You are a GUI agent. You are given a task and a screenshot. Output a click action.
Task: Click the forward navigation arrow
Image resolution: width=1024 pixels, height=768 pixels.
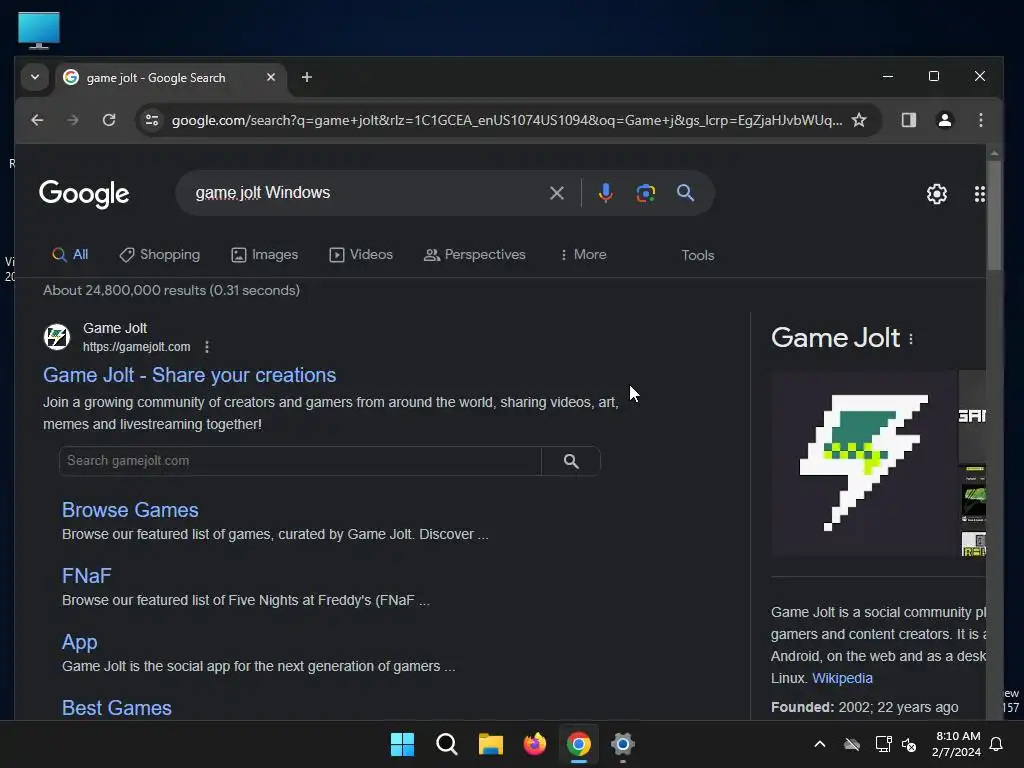point(73,120)
